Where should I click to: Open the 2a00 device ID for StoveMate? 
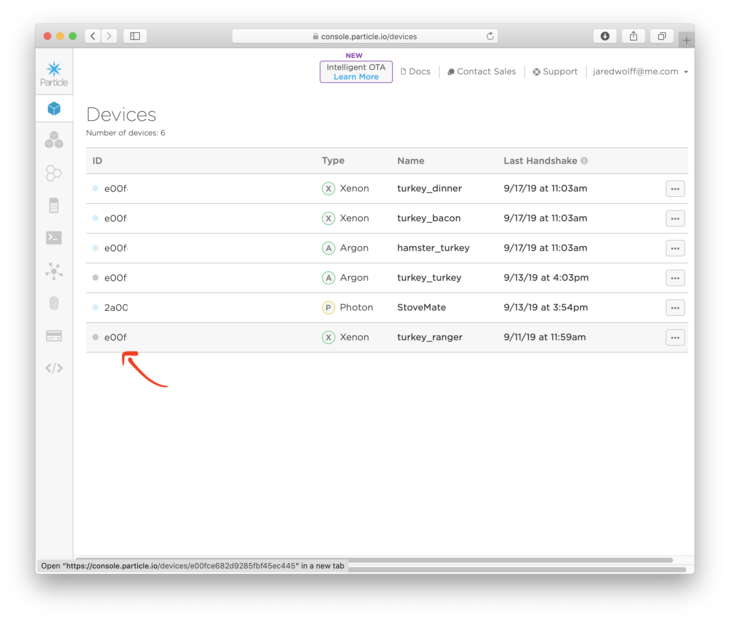[x=116, y=308]
